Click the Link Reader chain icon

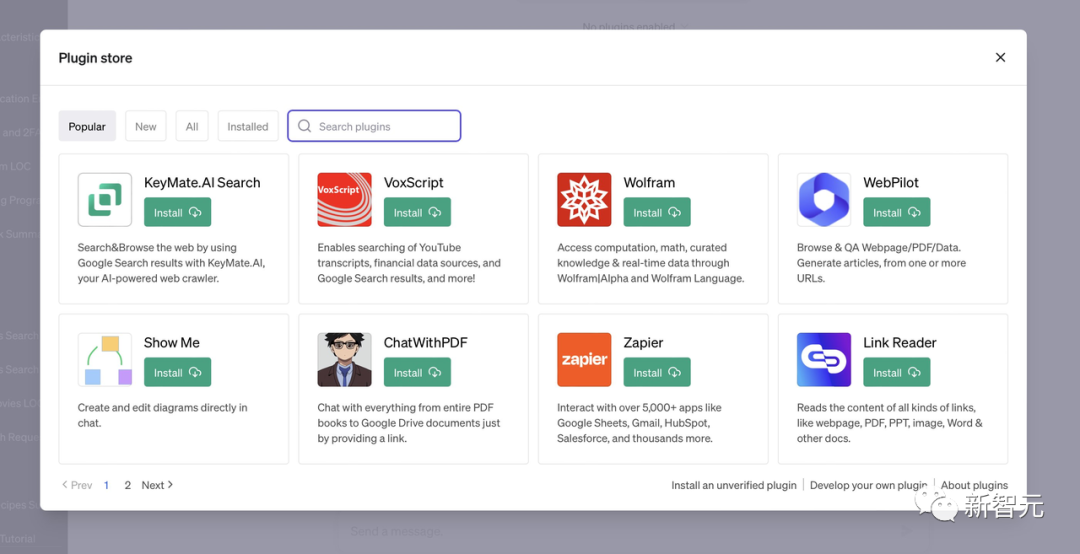coord(824,360)
